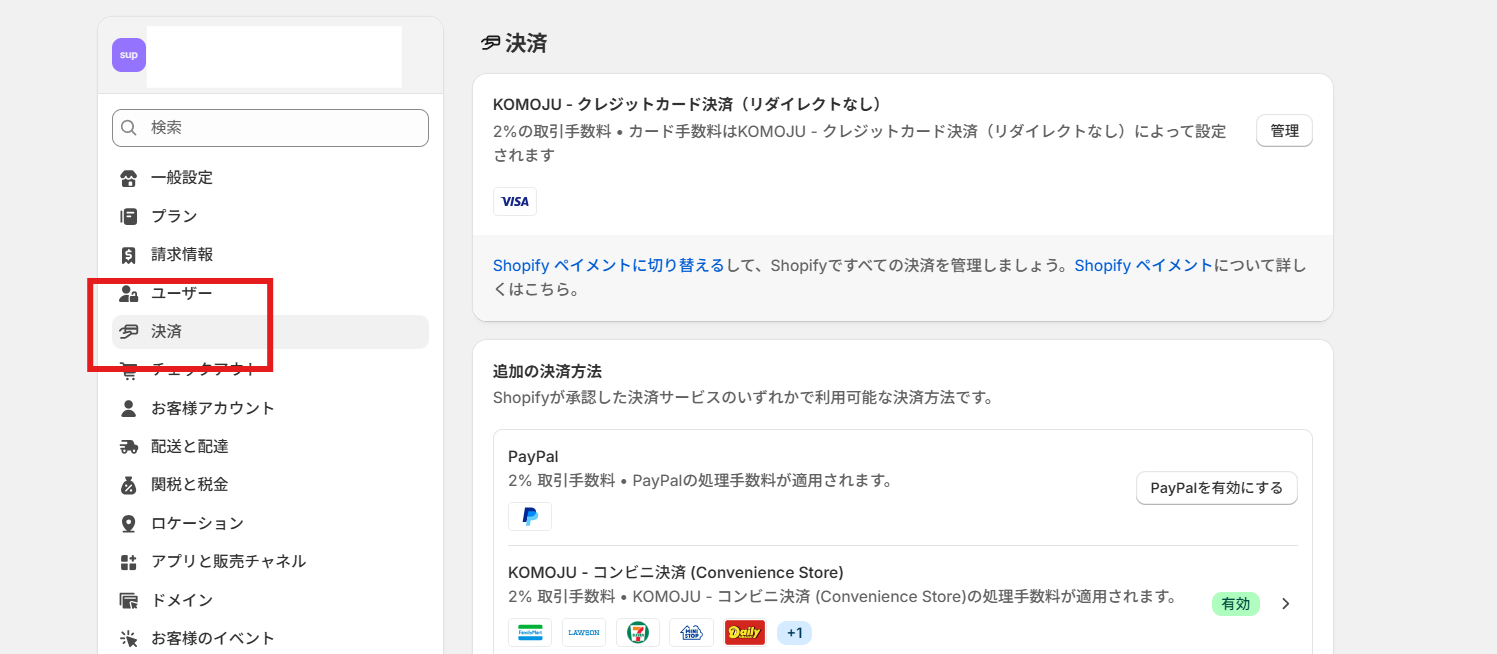The image size is (1497, 654).
Task: Select 決済 in the settings sidebar
Action: pos(167,332)
